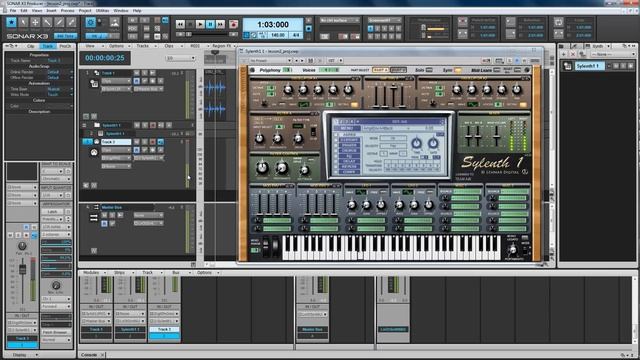The height and width of the screenshot is (360, 640).
Task: Click the Synth tab in the browser panel
Action: click(598, 46)
